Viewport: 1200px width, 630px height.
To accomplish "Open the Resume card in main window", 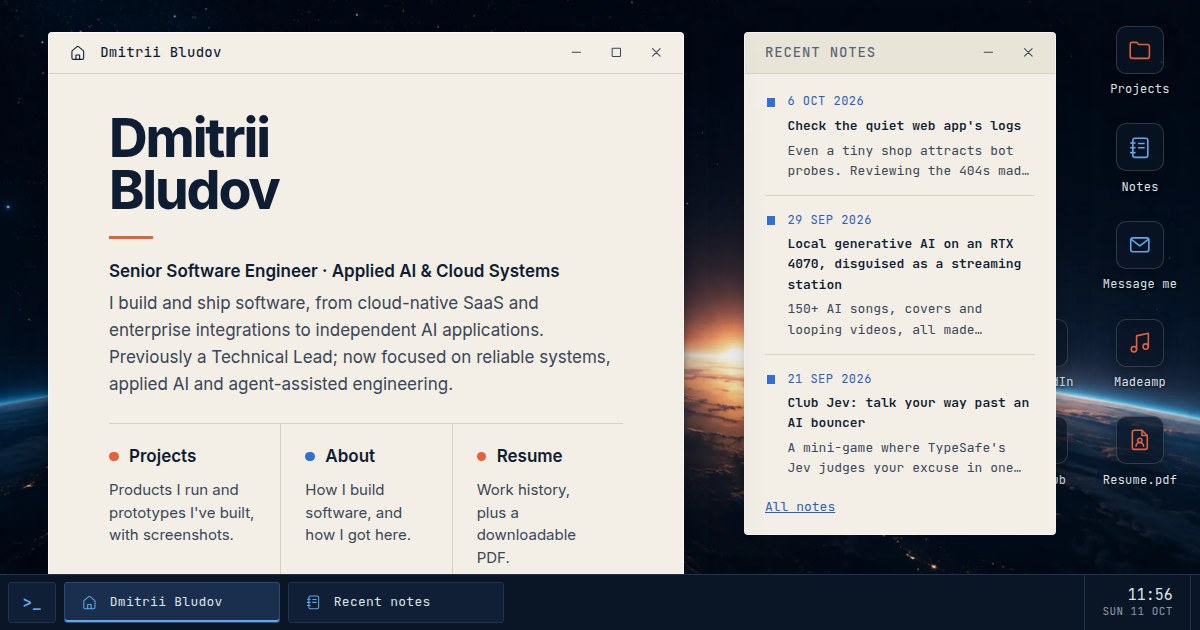I will [538, 498].
